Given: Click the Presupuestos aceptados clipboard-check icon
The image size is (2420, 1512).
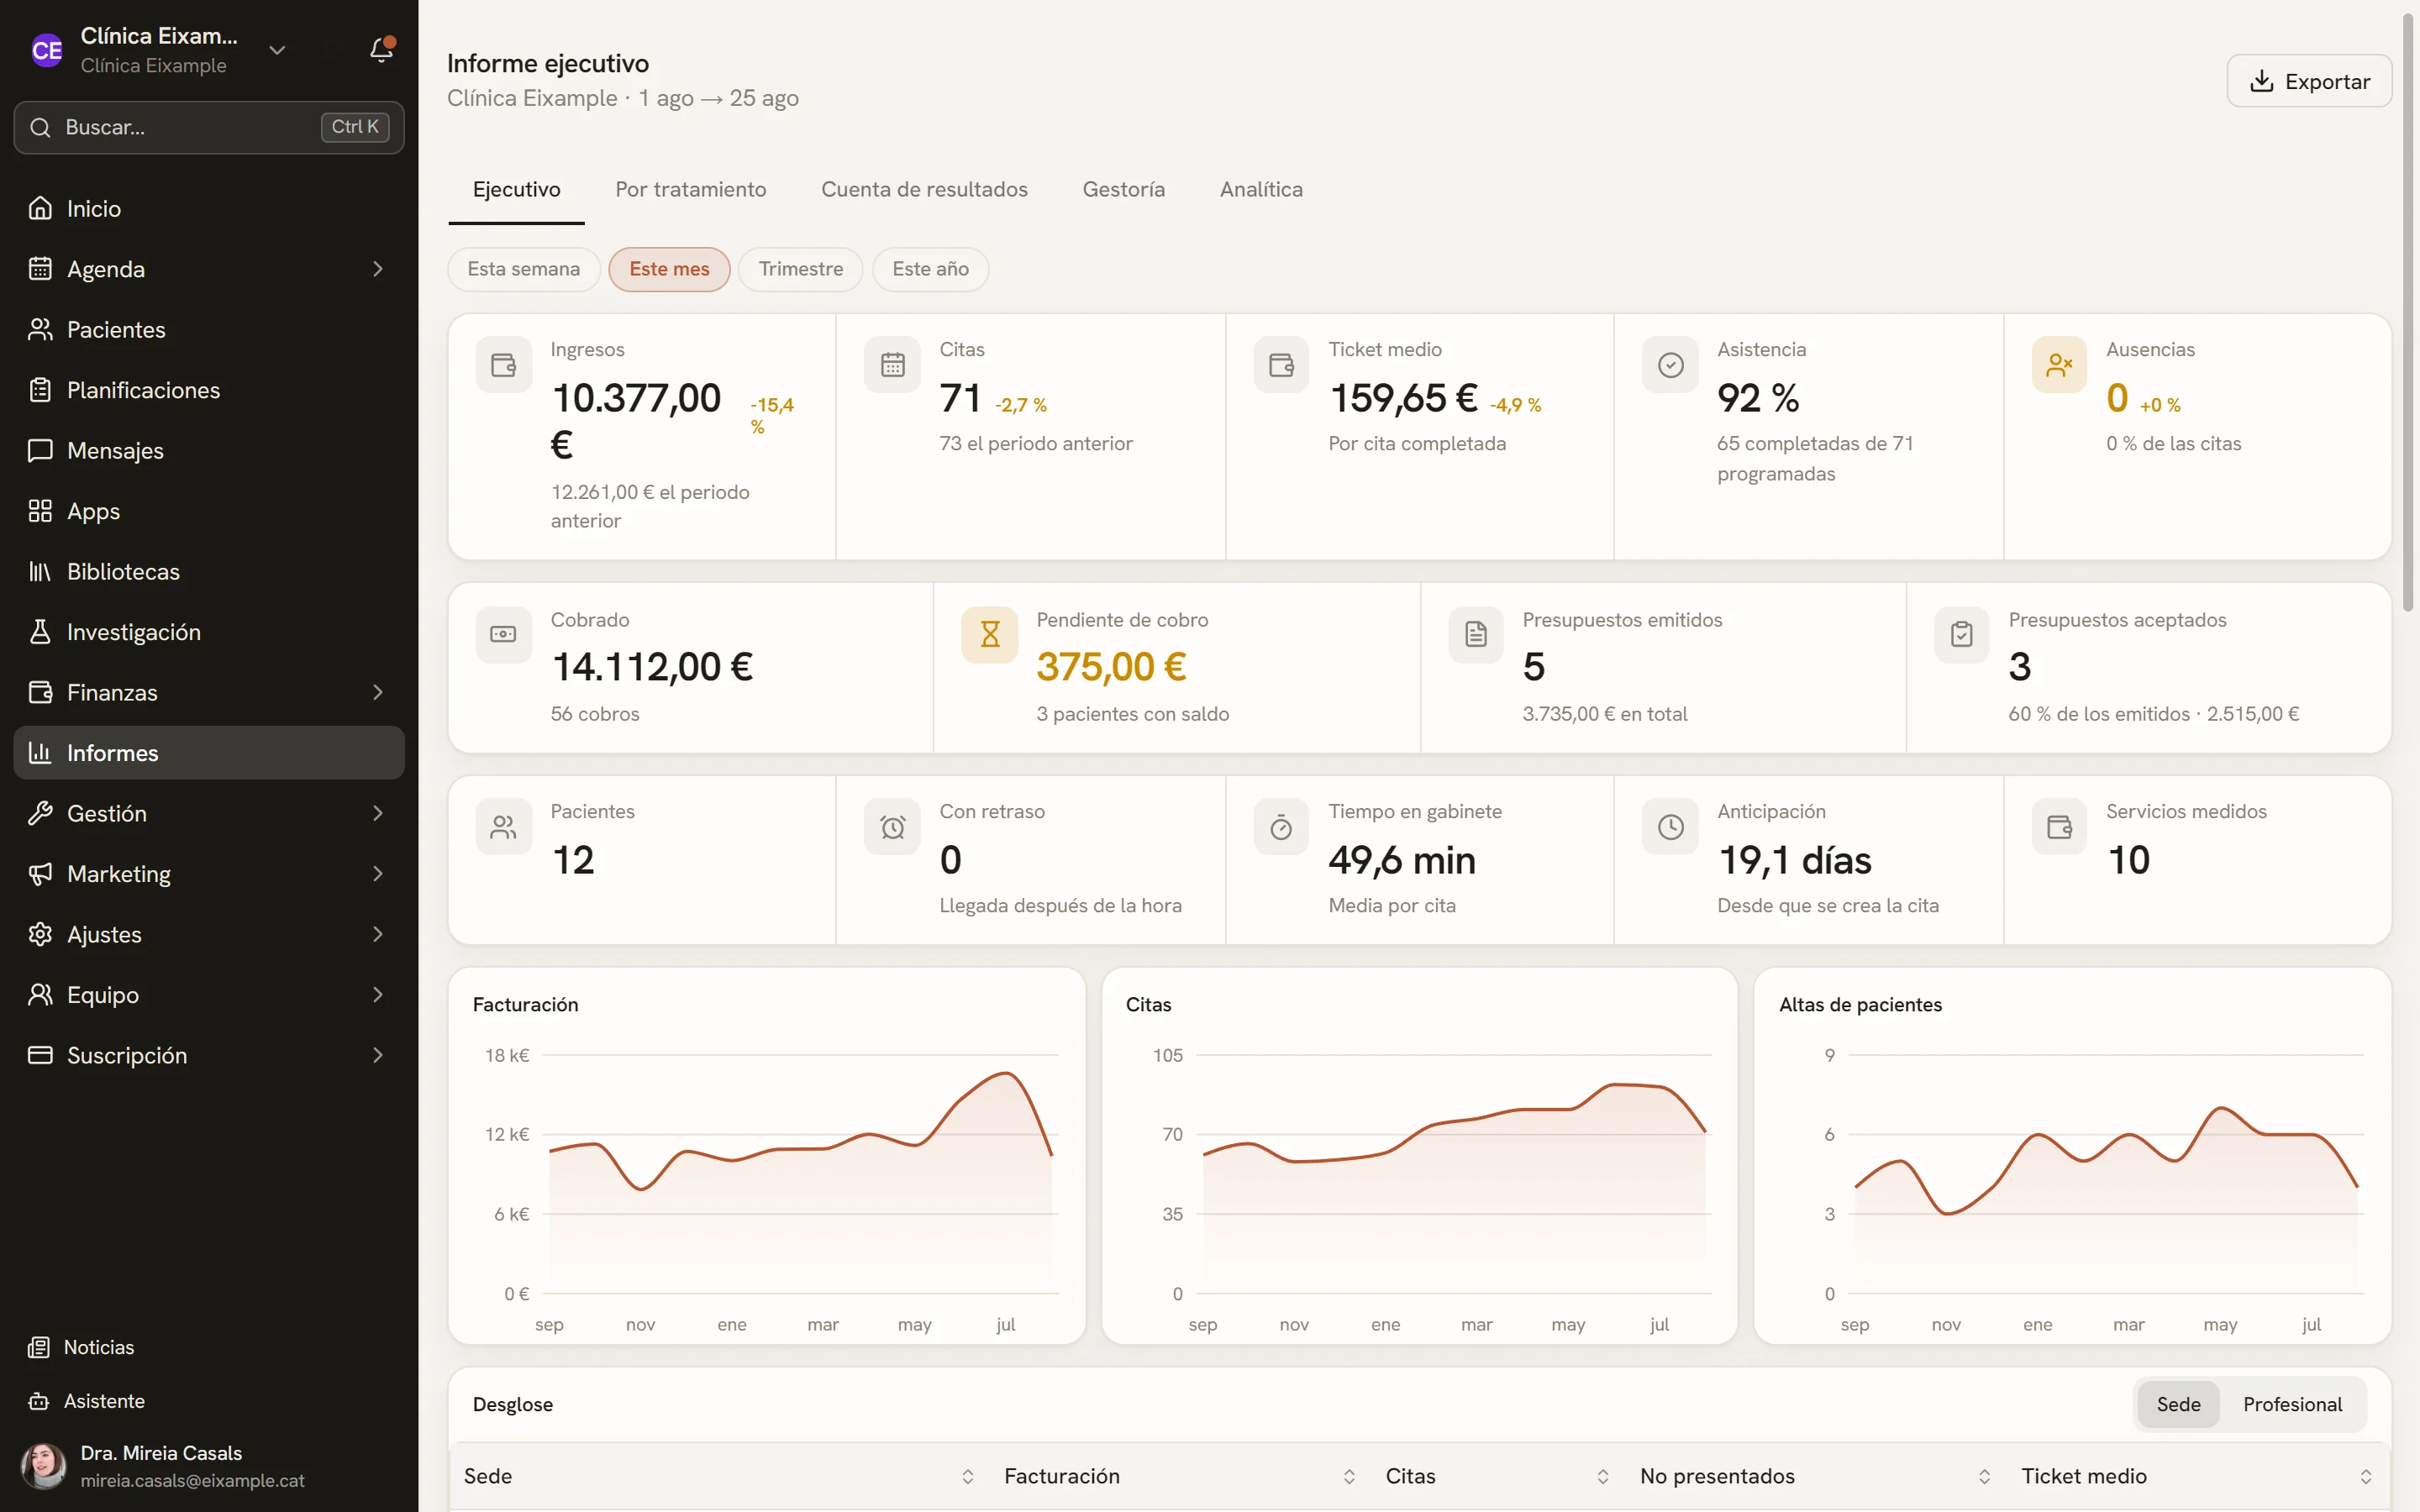Looking at the screenshot, I should coord(1962,634).
